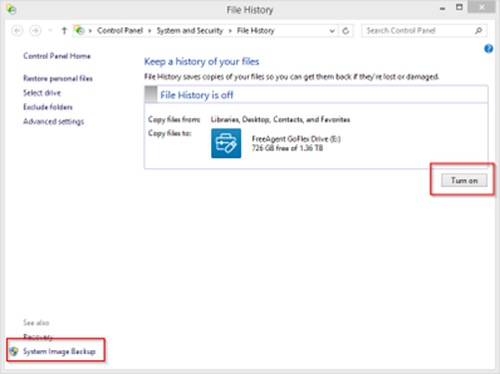Viewport: 500px width, 374px height.
Task: Open Recovery link under See also
Action: (x=38, y=337)
